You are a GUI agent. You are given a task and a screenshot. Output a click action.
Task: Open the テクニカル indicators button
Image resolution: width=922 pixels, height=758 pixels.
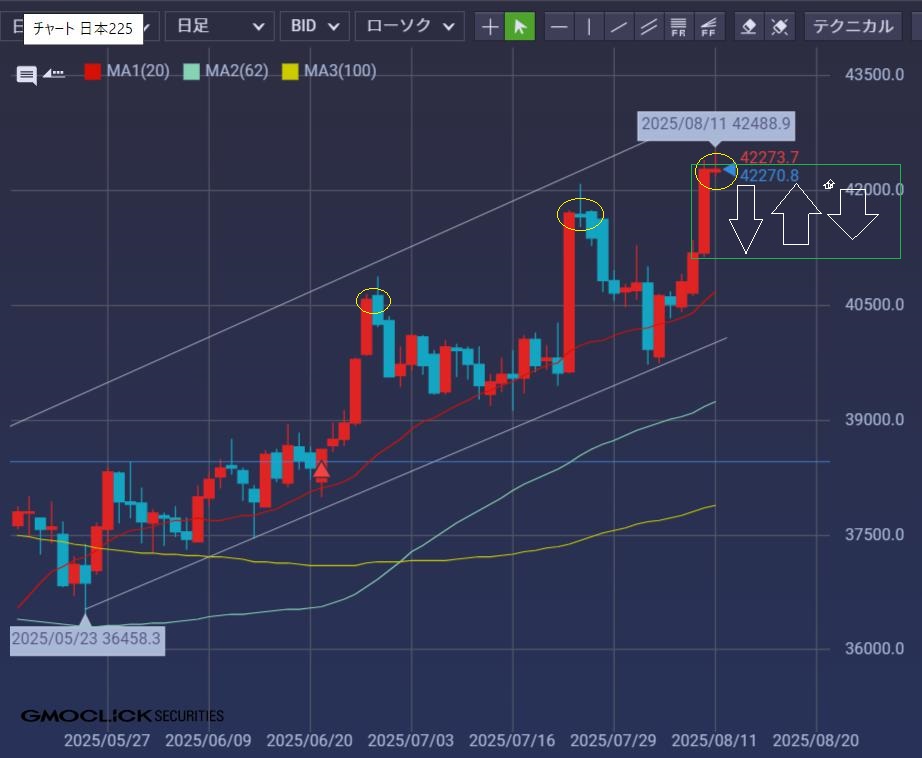point(853,26)
